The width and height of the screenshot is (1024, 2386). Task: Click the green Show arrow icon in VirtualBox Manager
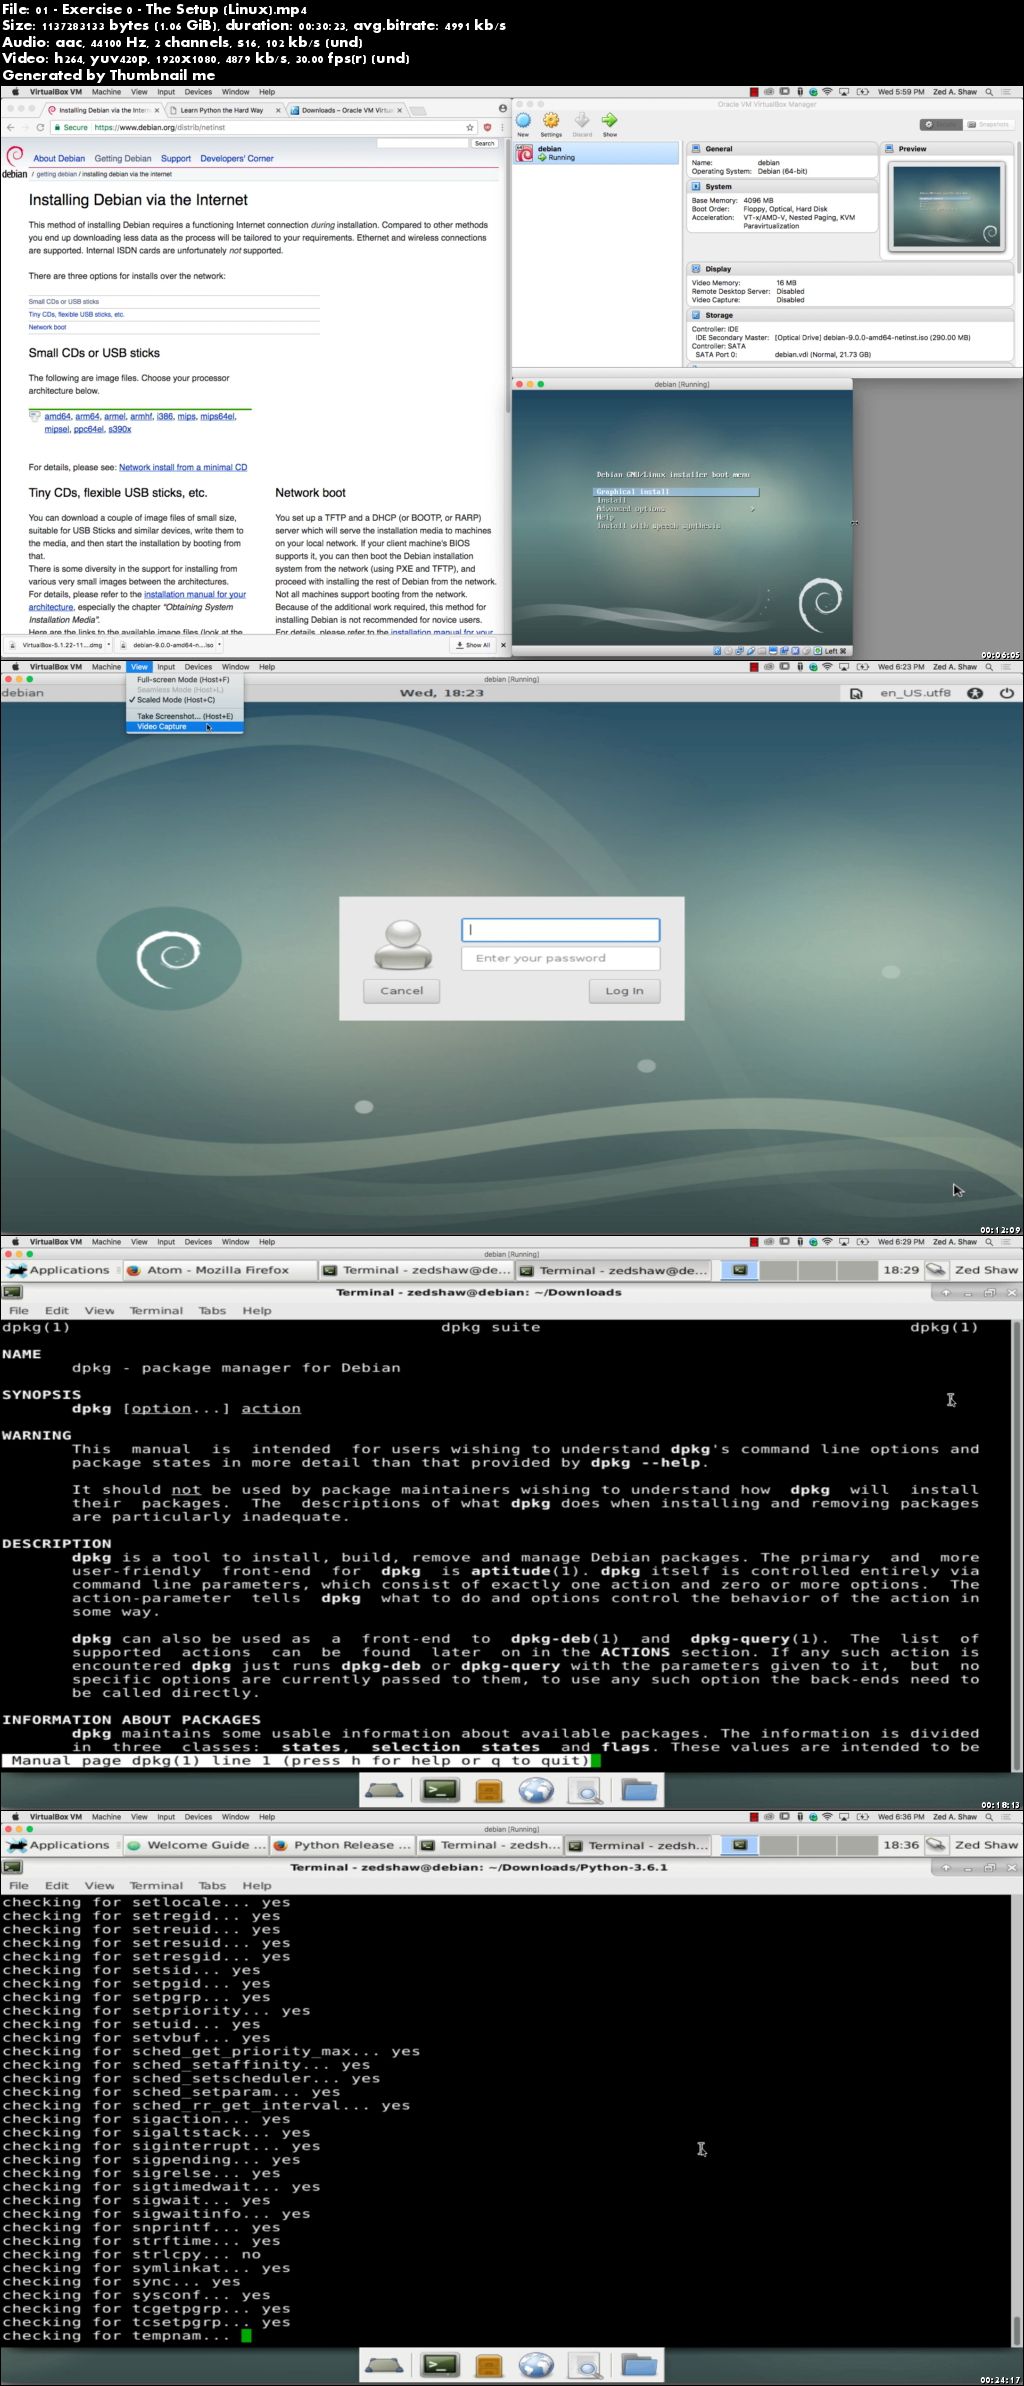[609, 120]
